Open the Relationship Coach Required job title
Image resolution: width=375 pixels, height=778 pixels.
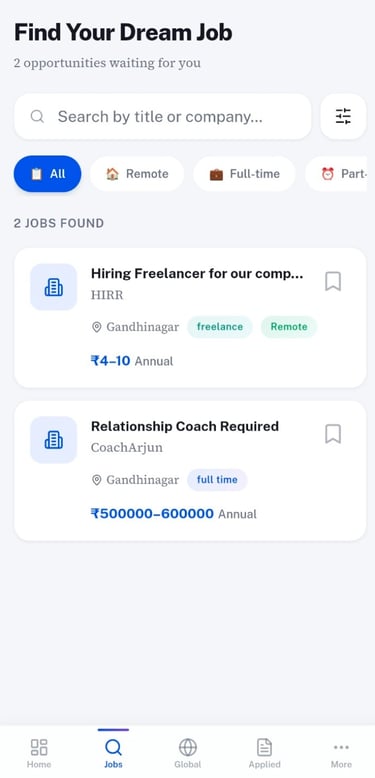click(185, 426)
